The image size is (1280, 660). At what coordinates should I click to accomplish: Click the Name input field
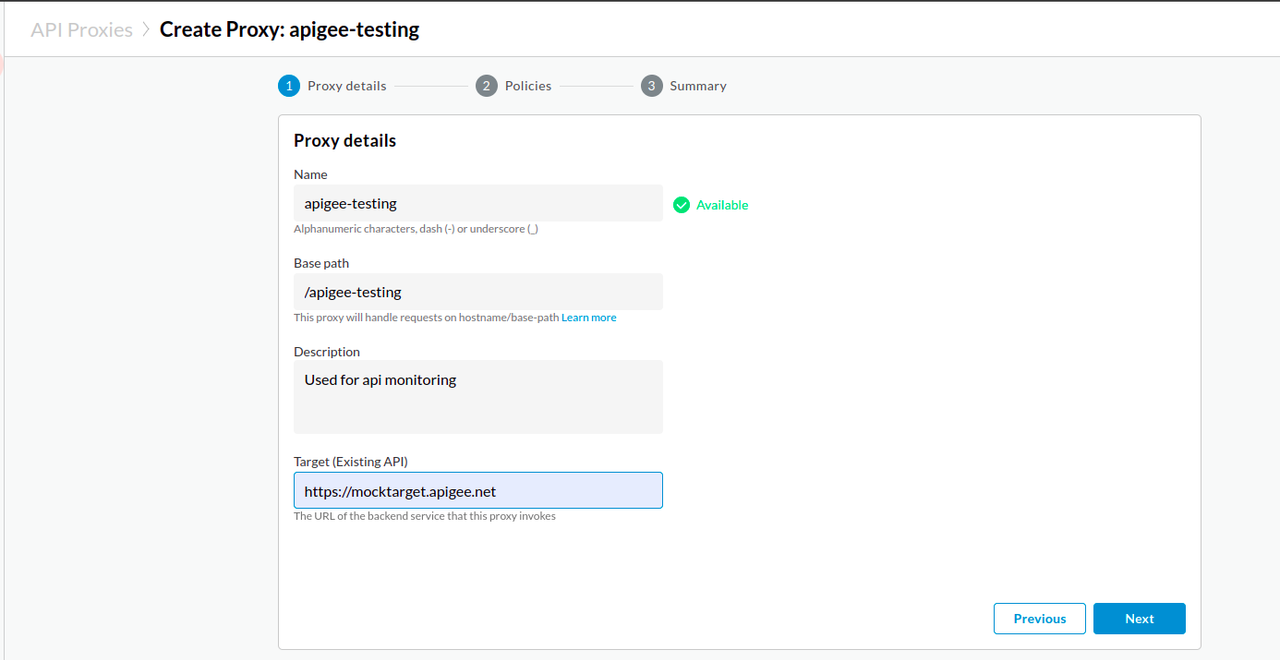click(x=478, y=203)
